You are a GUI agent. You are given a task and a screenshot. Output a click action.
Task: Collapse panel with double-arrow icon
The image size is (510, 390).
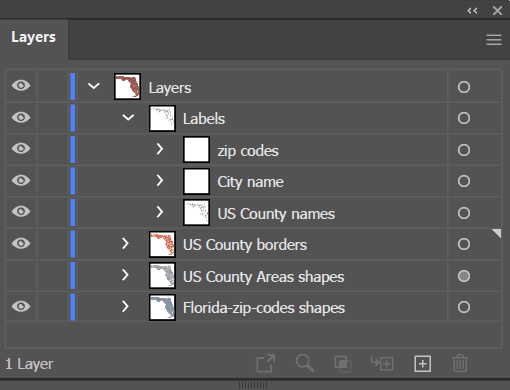pos(472,11)
